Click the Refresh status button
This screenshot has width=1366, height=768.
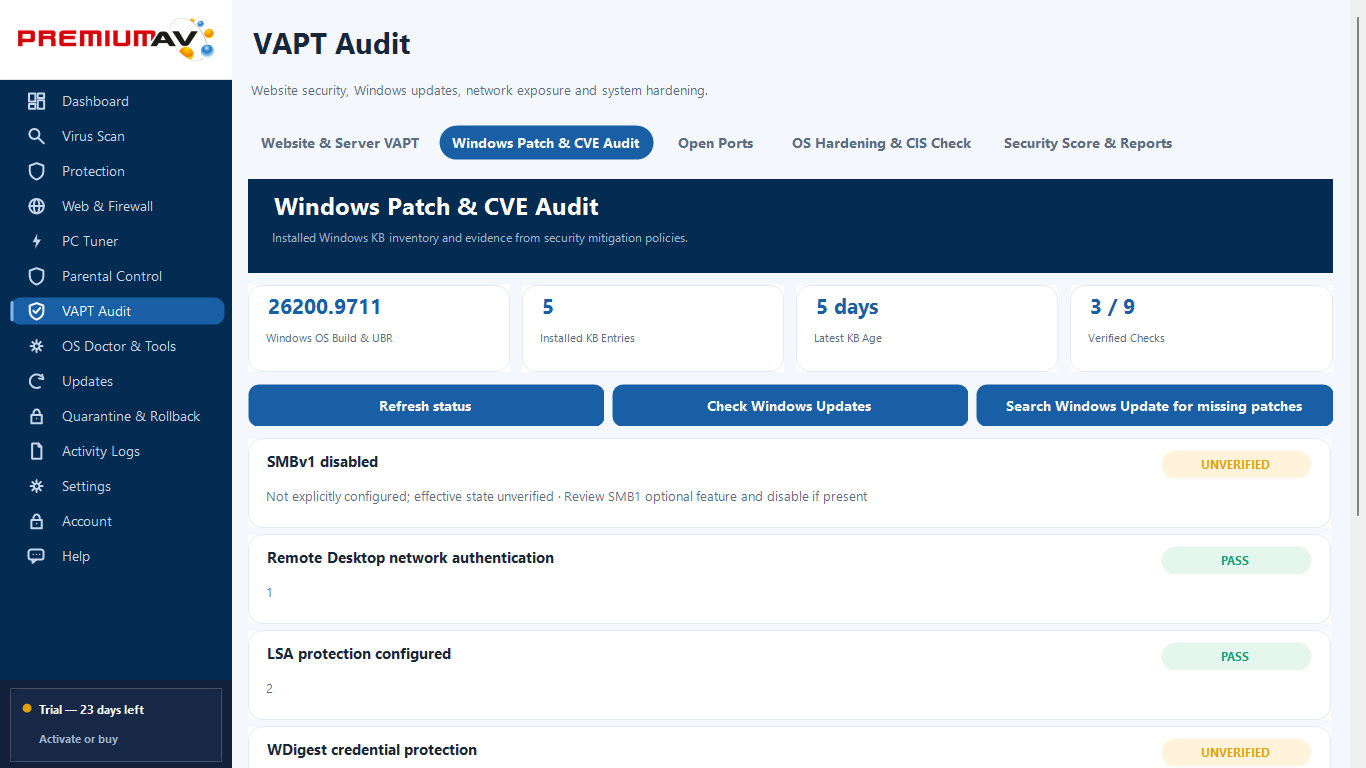(x=426, y=406)
